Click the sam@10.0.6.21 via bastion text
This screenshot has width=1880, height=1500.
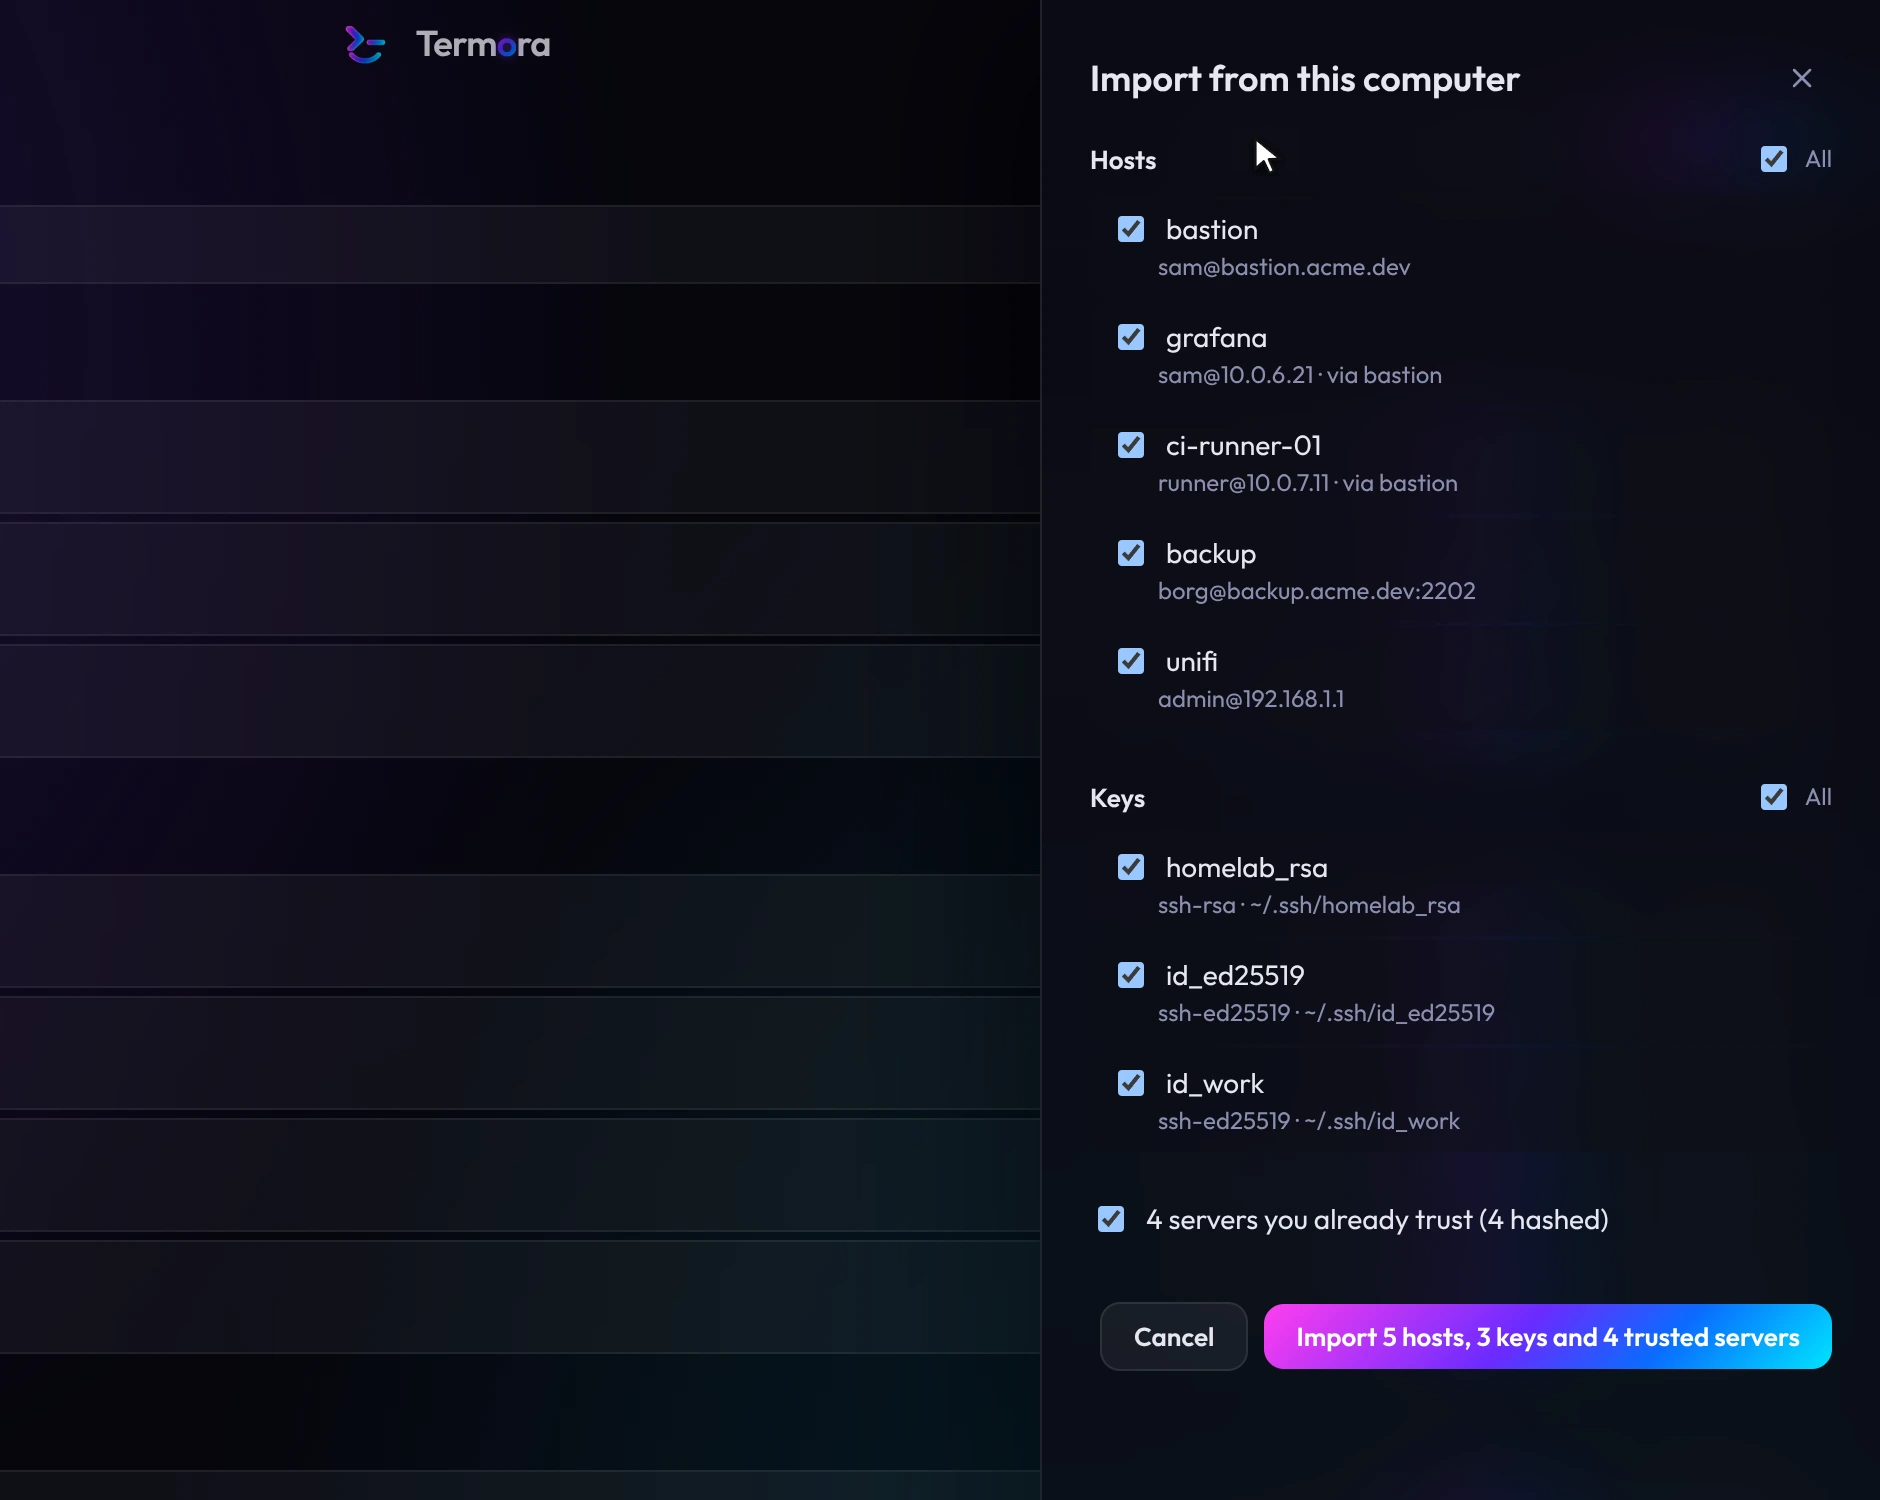1300,376
